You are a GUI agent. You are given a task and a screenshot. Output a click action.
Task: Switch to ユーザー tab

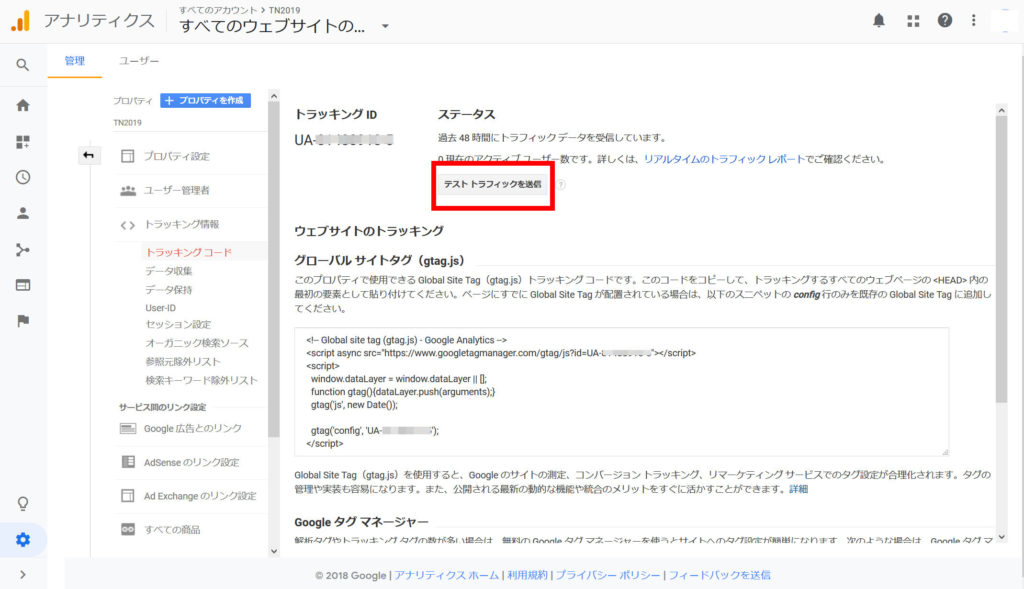138,61
